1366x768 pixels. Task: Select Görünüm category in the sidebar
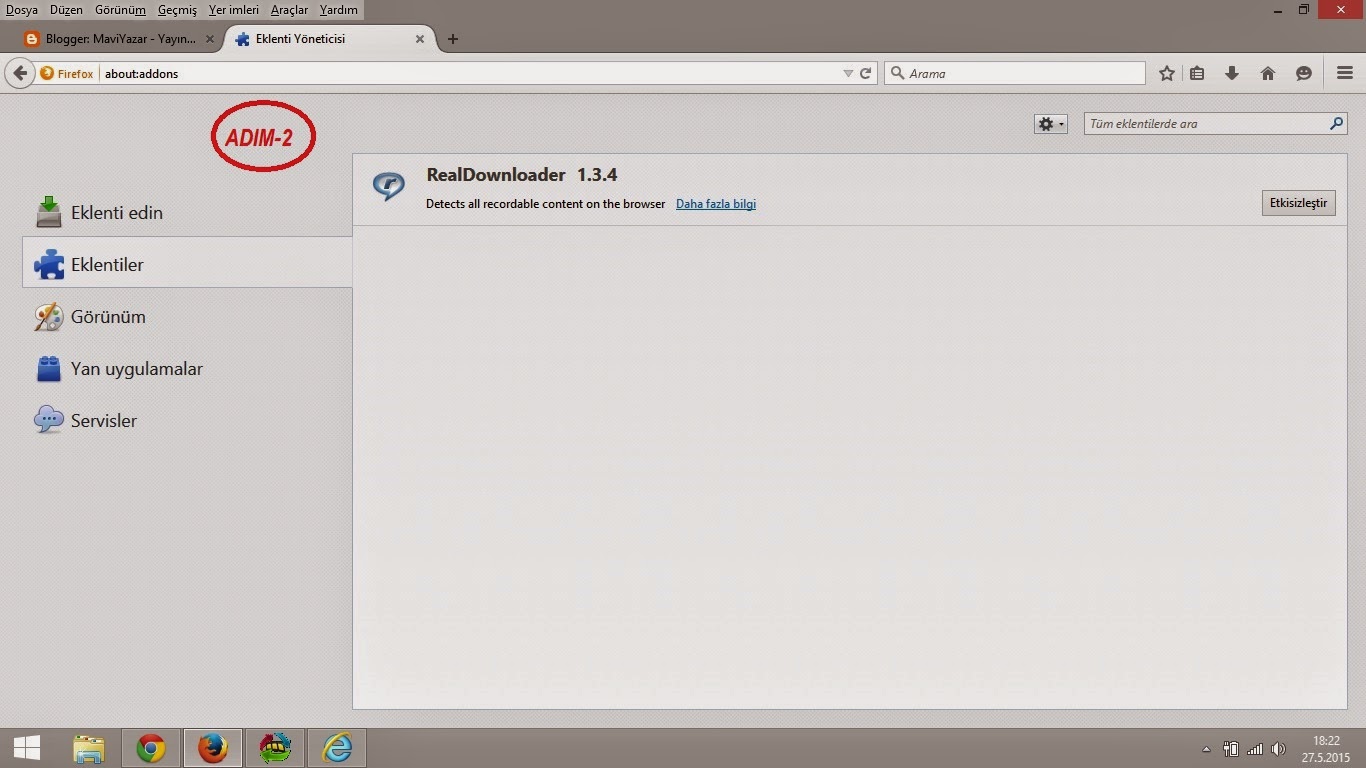[x=108, y=317]
